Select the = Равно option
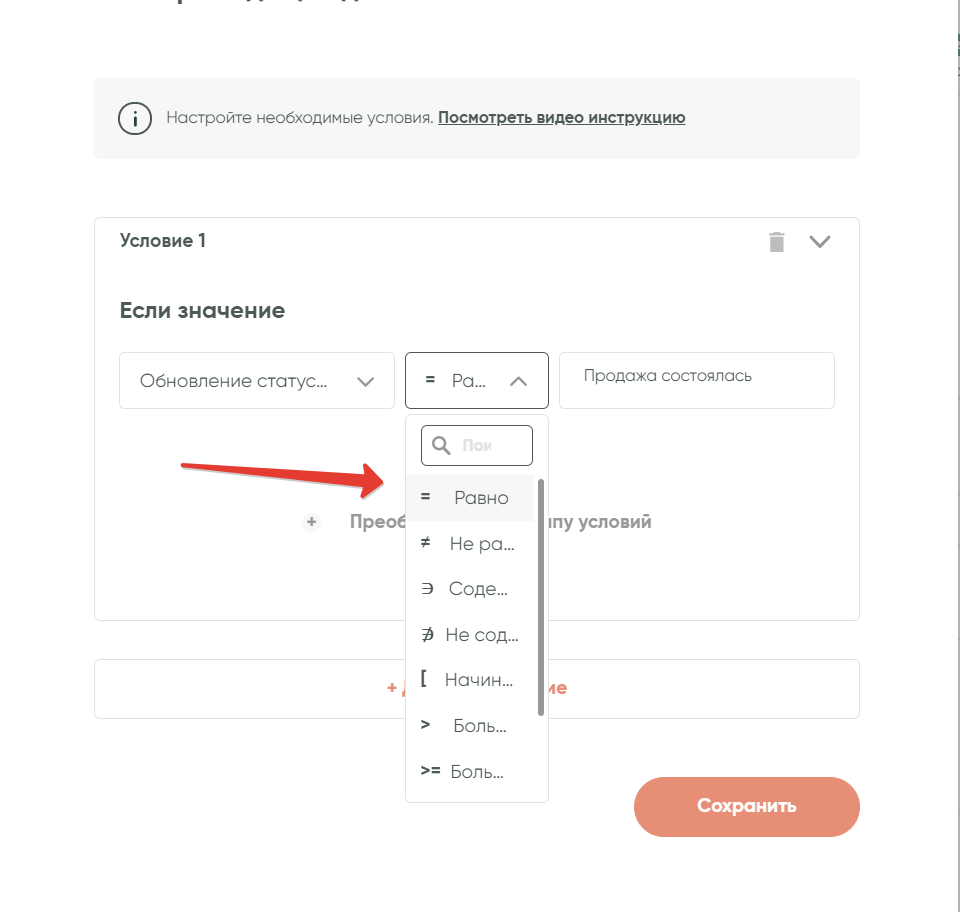The height and width of the screenshot is (912, 960). [470, 498]
